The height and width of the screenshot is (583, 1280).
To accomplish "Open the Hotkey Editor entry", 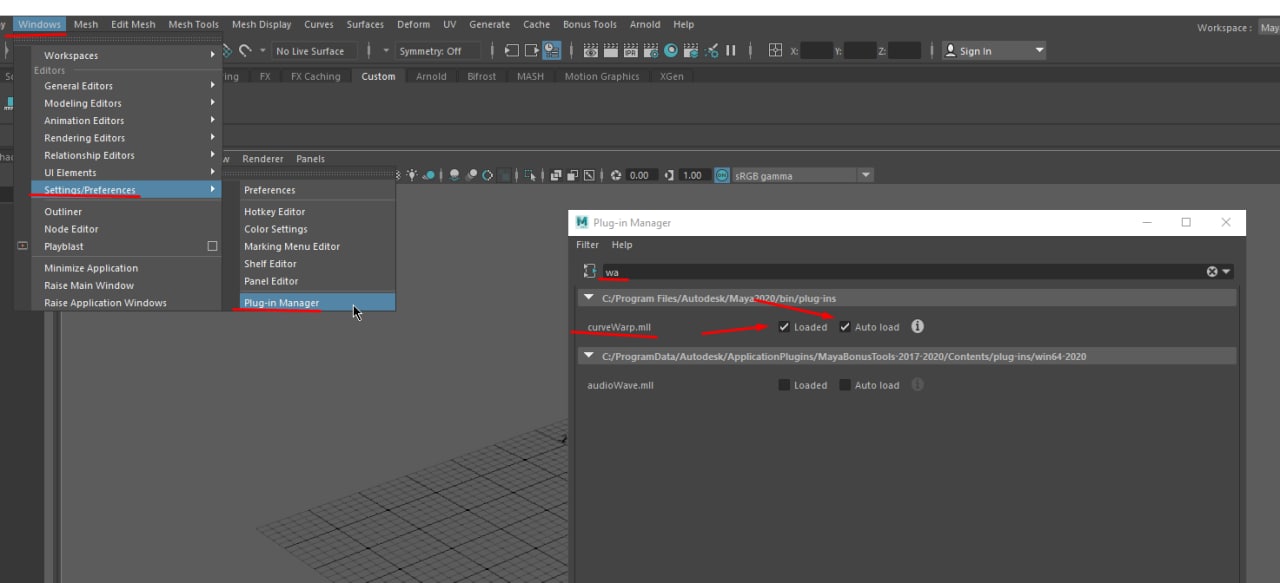I will pos(274,212).
